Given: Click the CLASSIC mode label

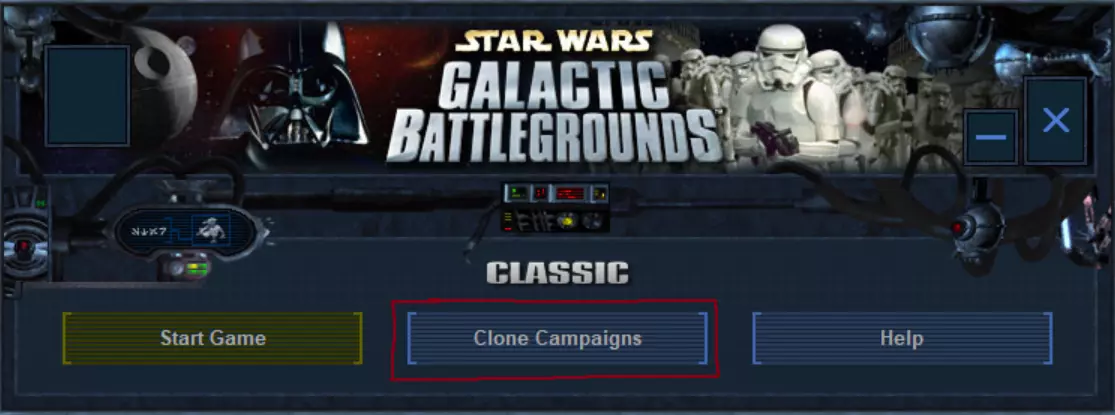Looking at the screenshot, I should click(x=558, y=273).
